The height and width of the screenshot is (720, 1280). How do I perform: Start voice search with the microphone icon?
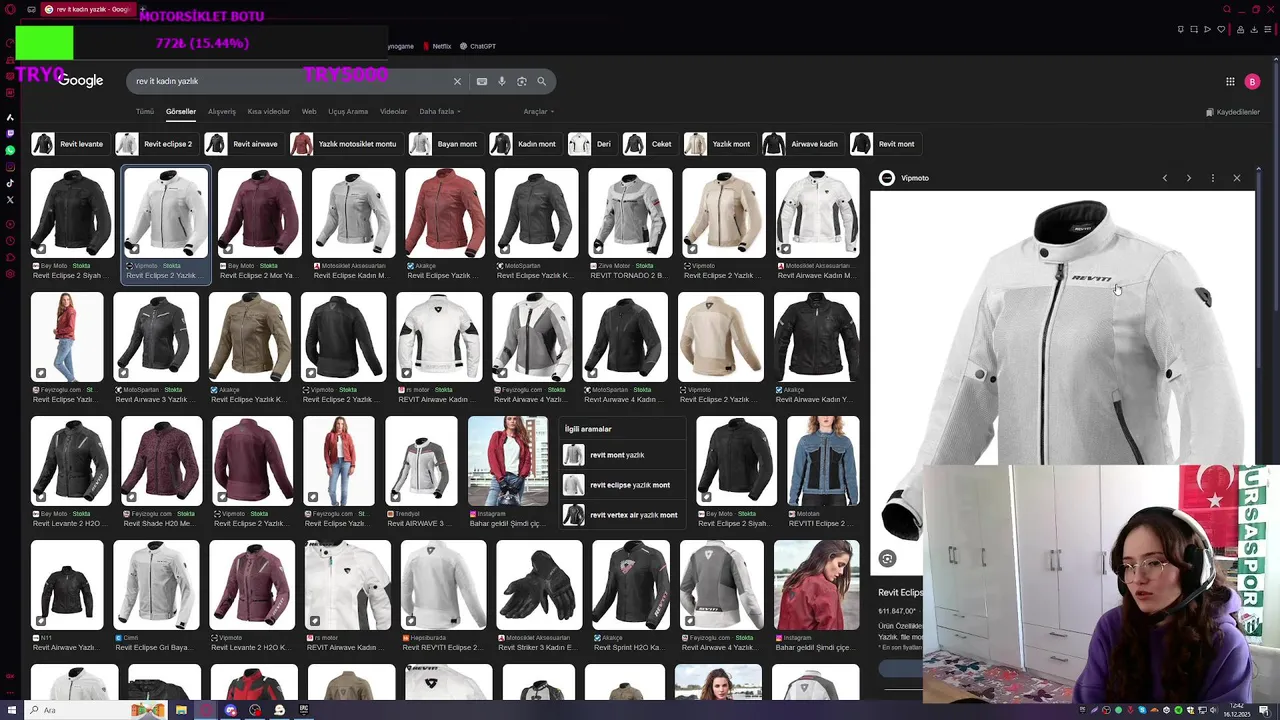502,81
